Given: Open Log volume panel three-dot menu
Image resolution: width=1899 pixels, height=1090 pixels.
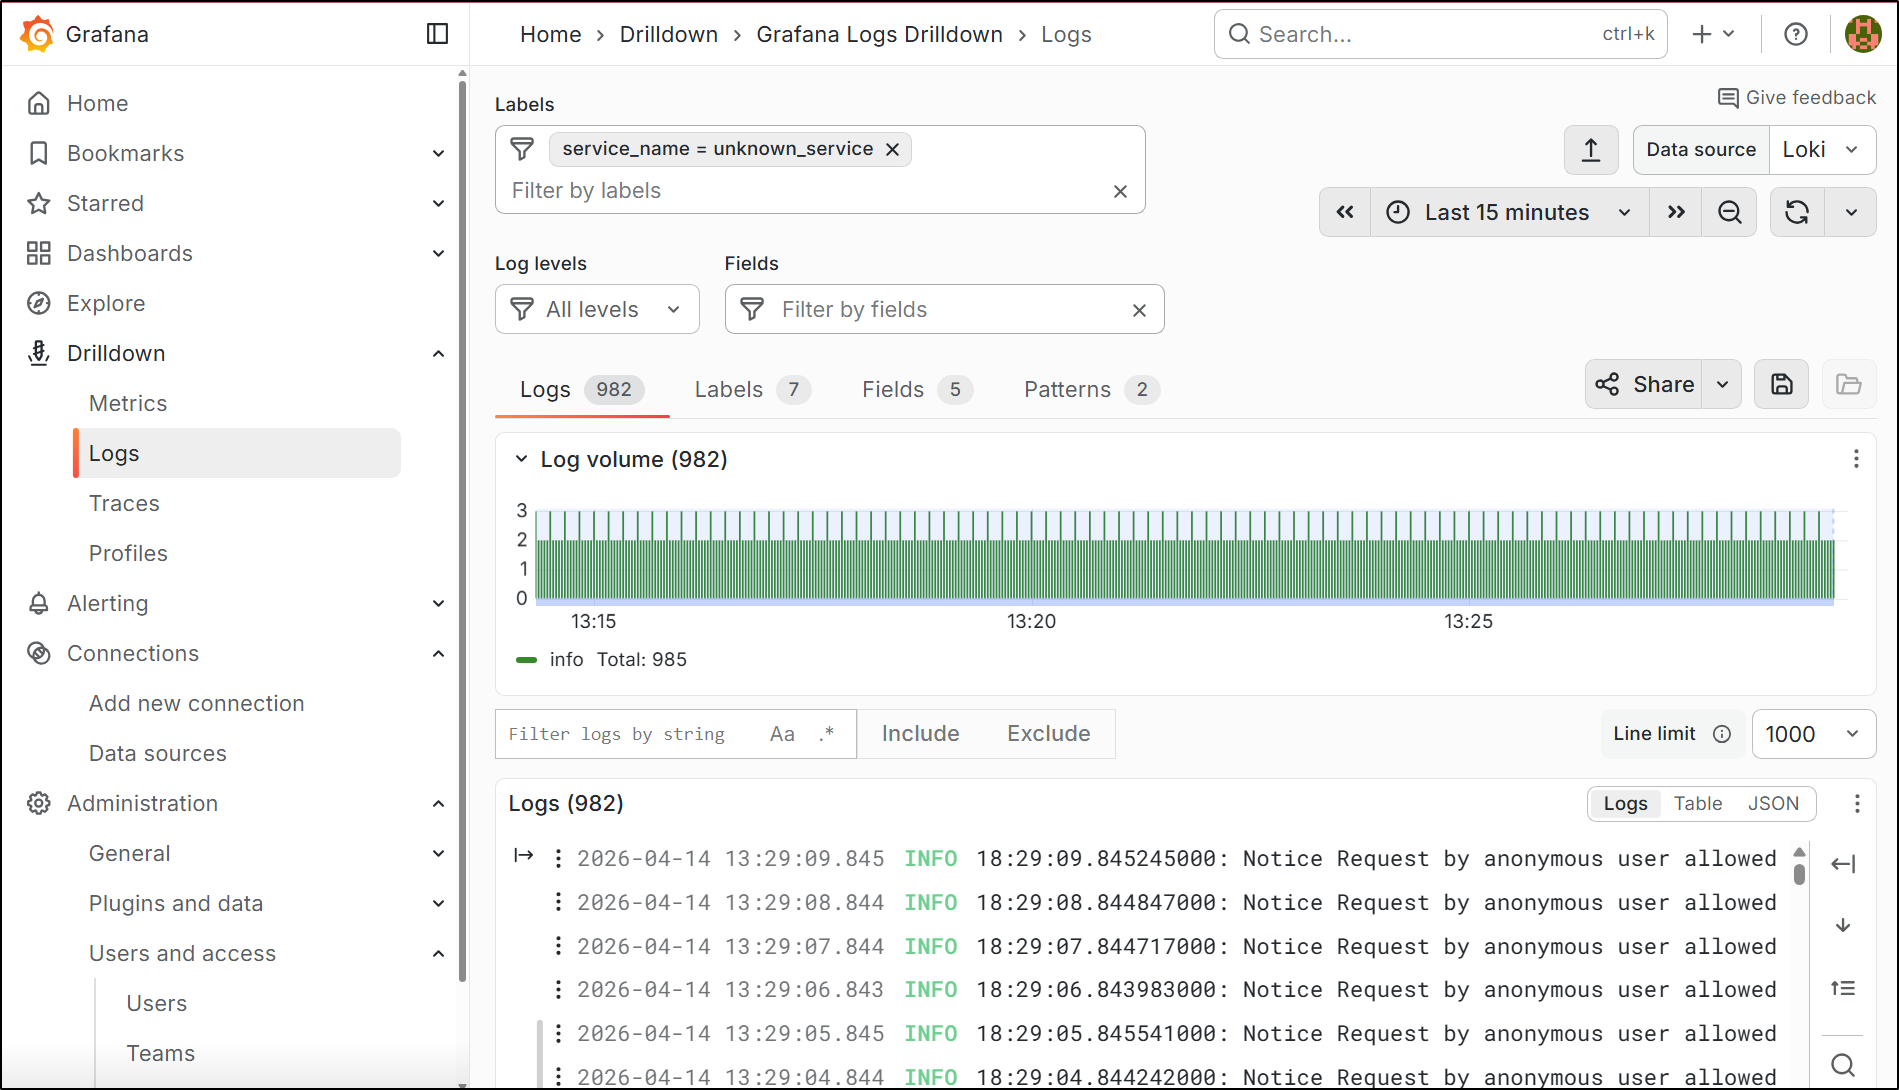Looking at the screenshot, I should (x=1855, y=459).
